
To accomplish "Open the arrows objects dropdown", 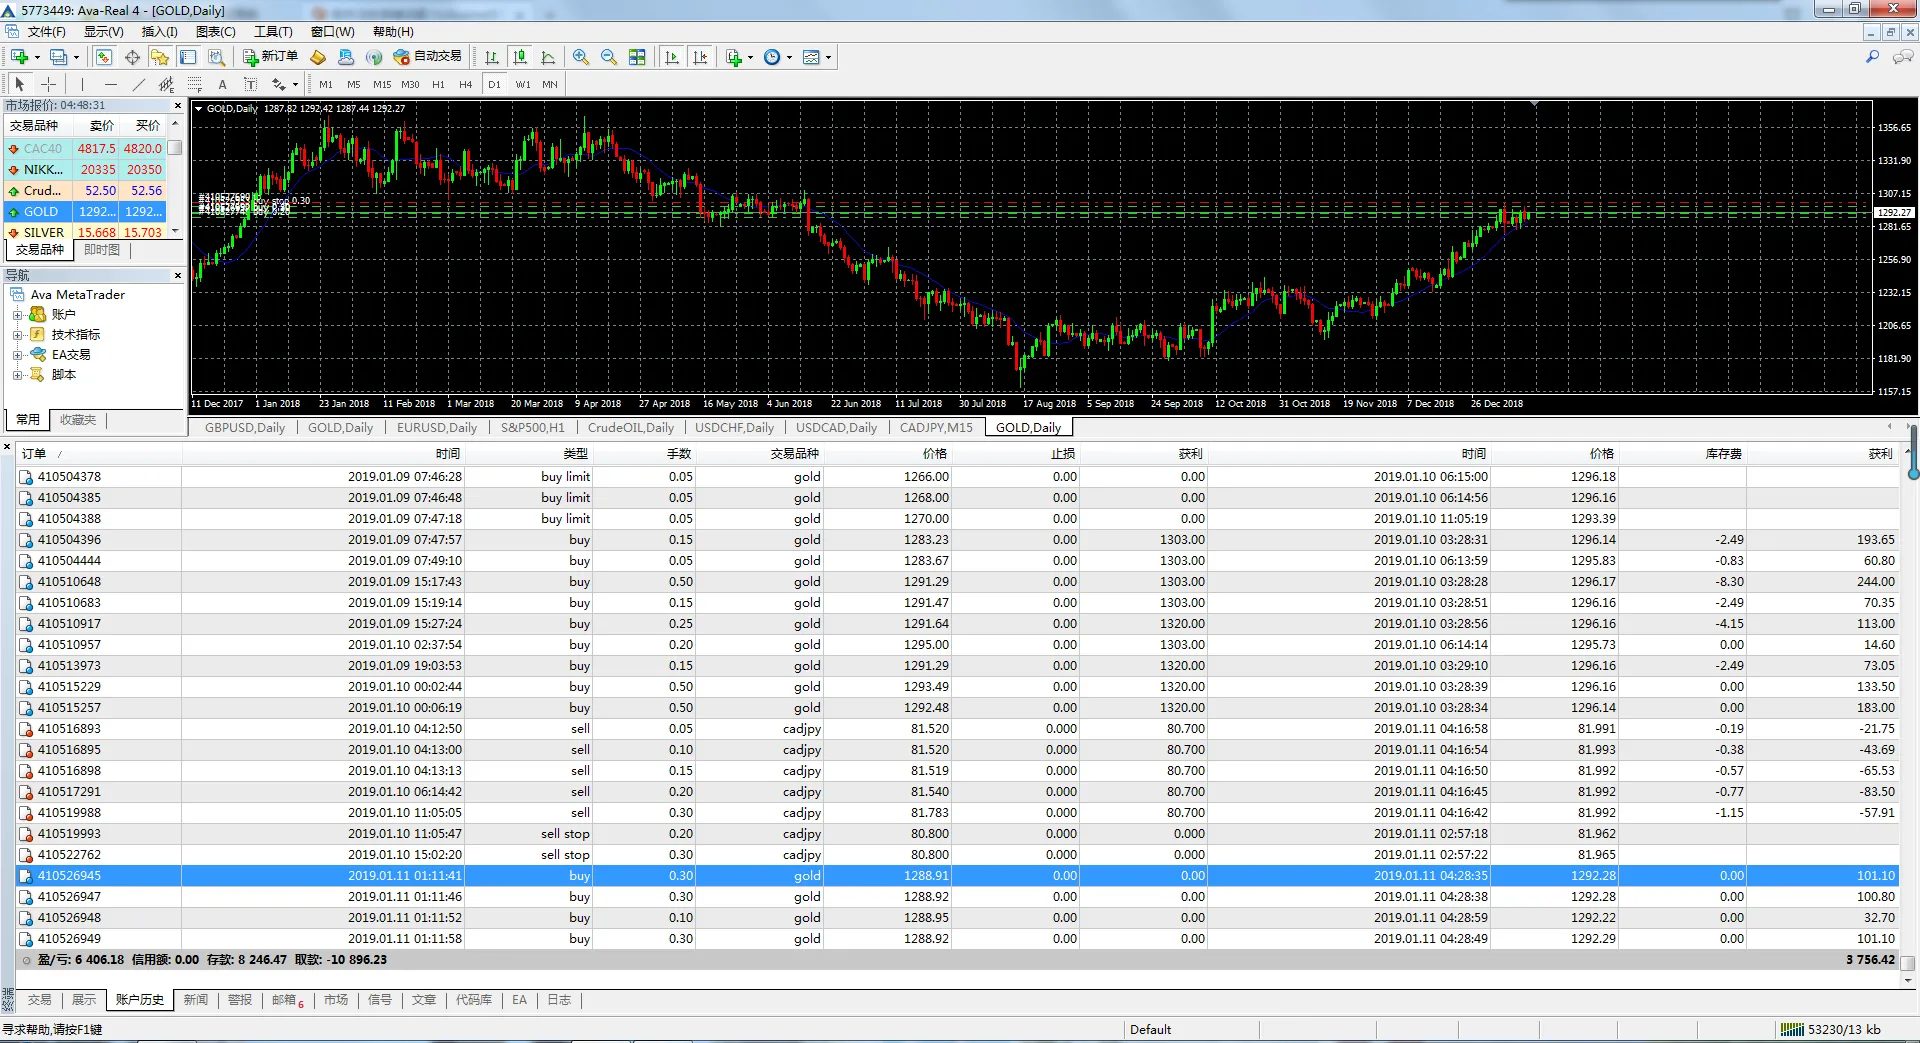I will pyautogui.click(x=295, y=84).
